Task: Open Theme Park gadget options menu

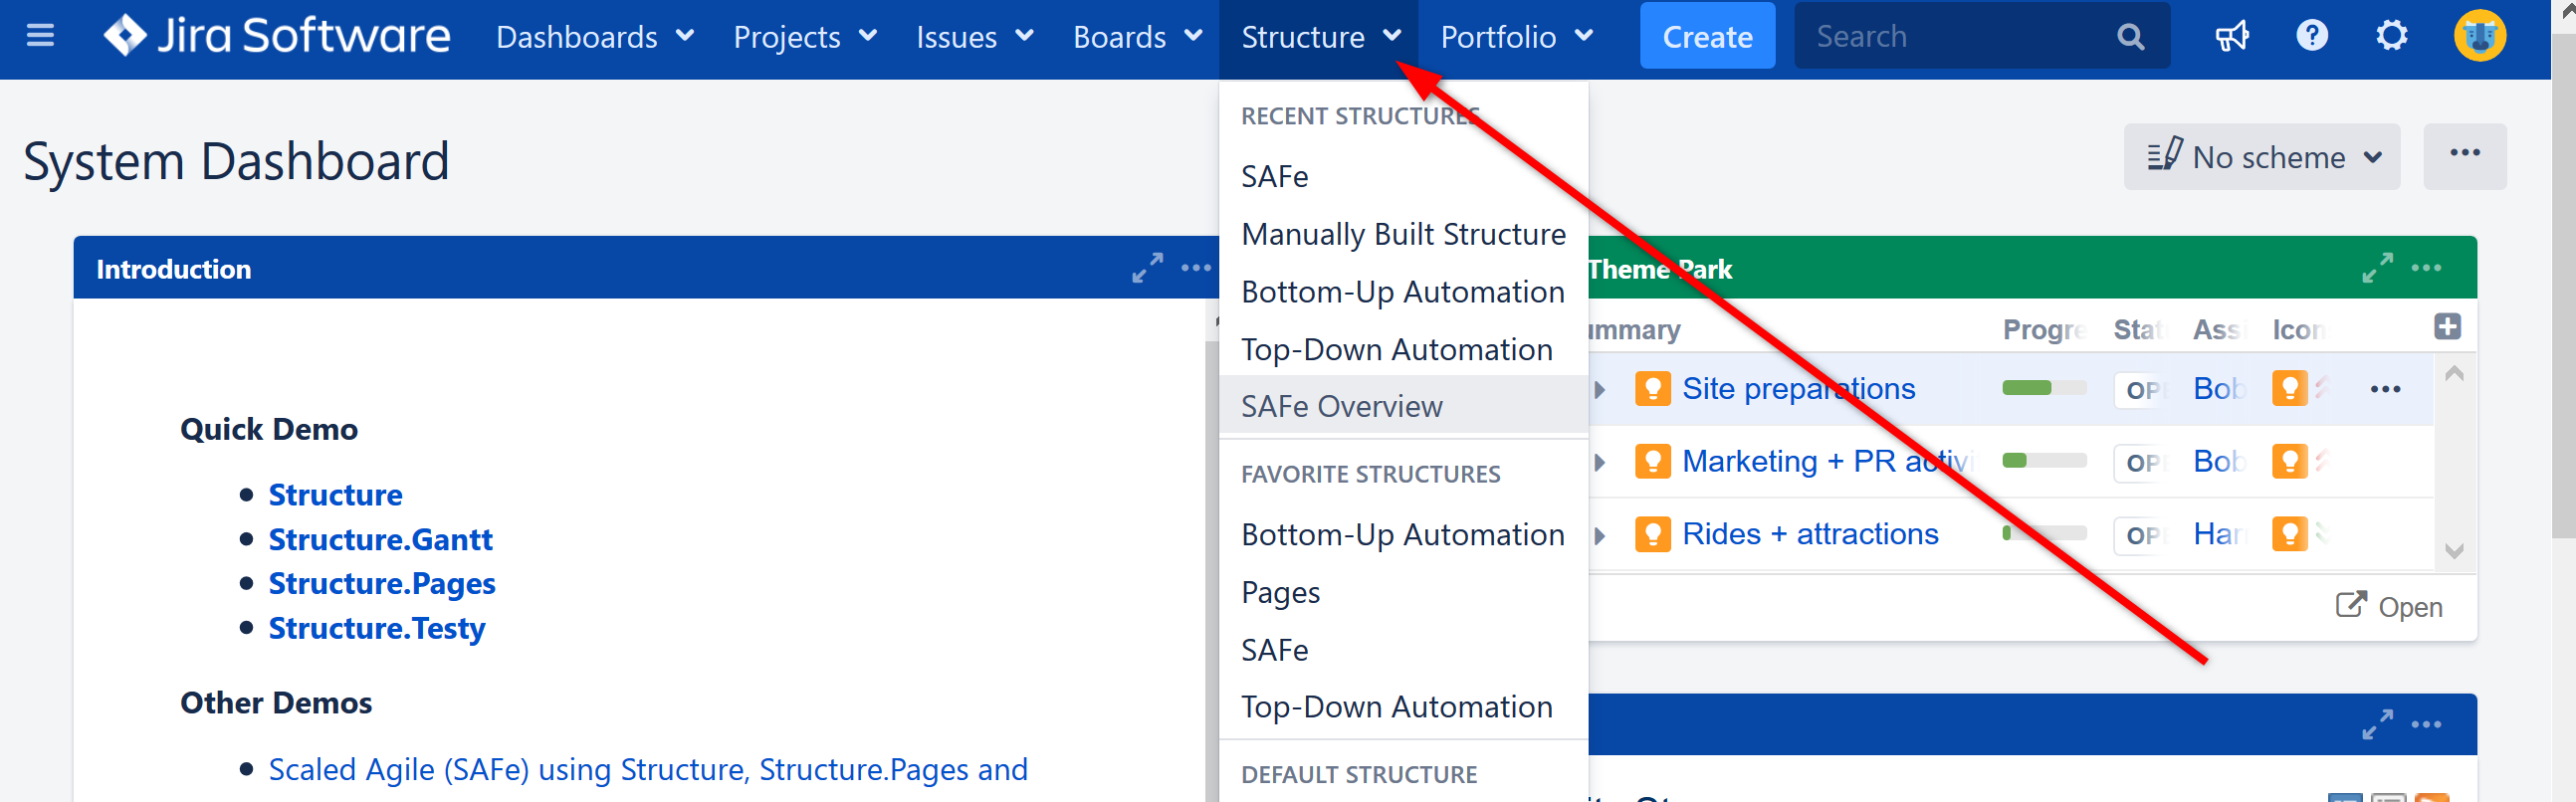Action: 2426,268
